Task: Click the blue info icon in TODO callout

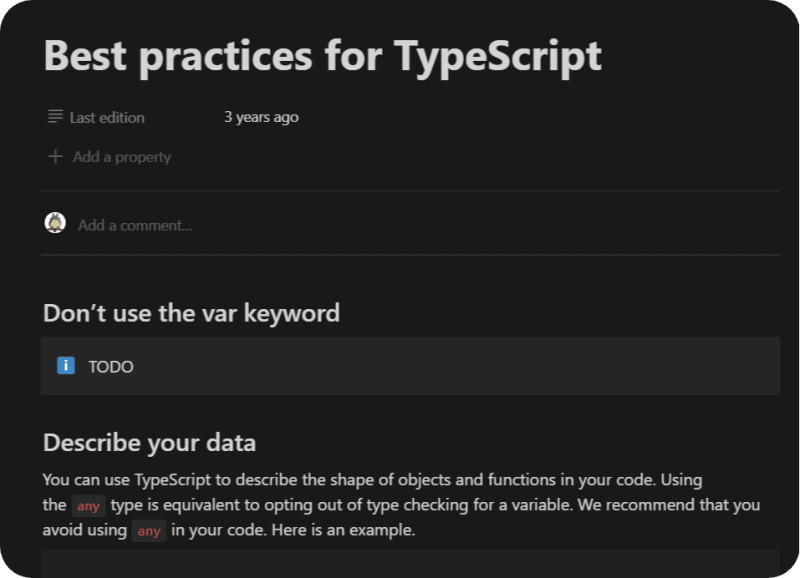Action: pos(66,366)
